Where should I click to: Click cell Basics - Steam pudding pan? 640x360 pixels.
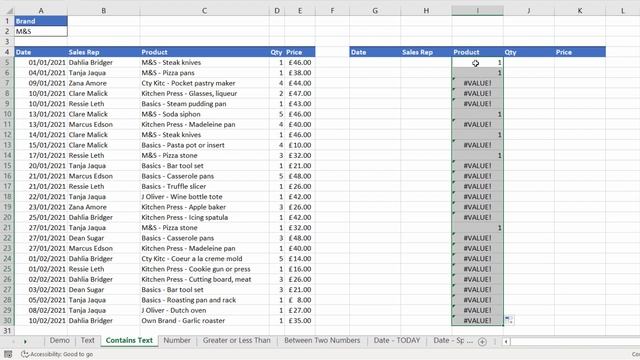(x=204, y=104)
